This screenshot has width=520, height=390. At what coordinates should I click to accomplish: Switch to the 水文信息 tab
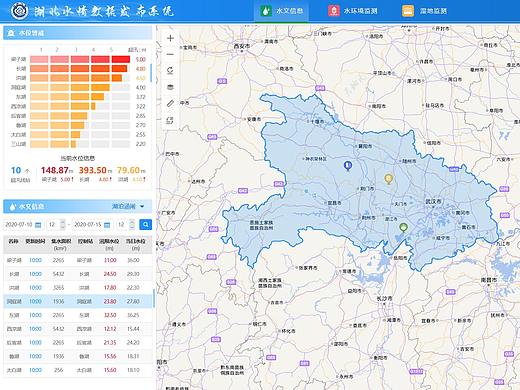click(x=282, y=11)
